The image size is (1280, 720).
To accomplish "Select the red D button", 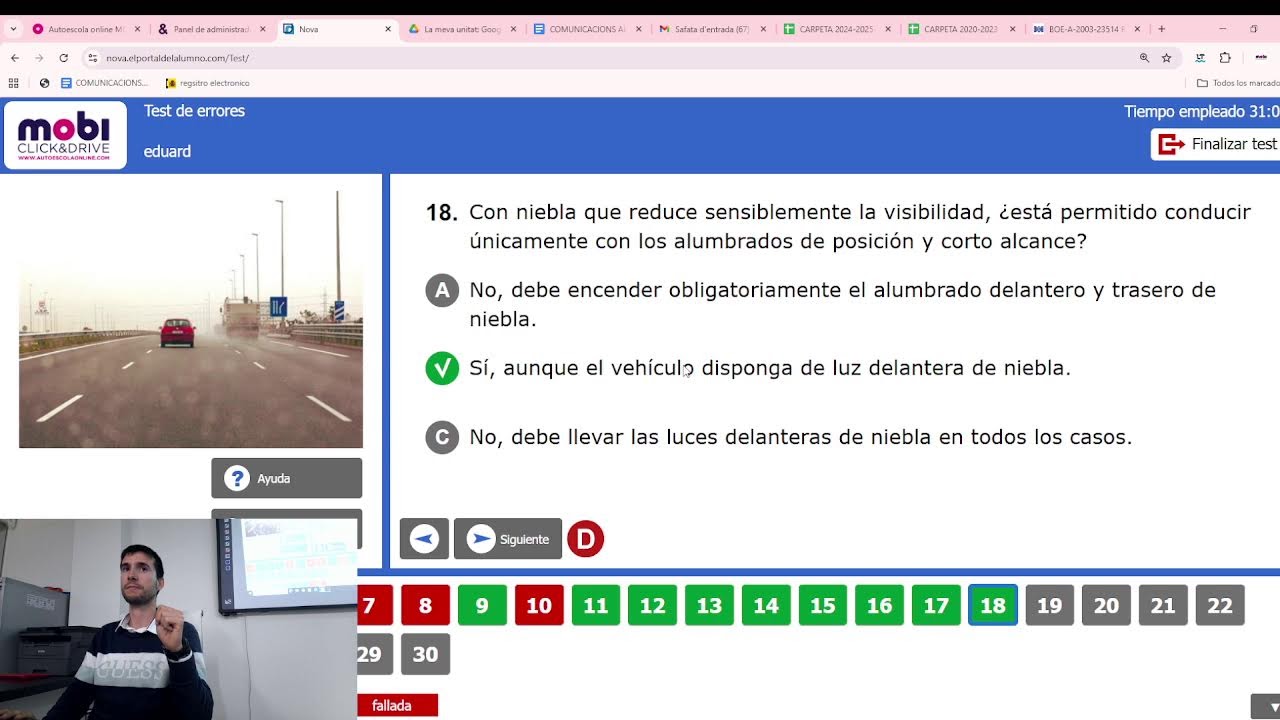I will tap(586, 539).
